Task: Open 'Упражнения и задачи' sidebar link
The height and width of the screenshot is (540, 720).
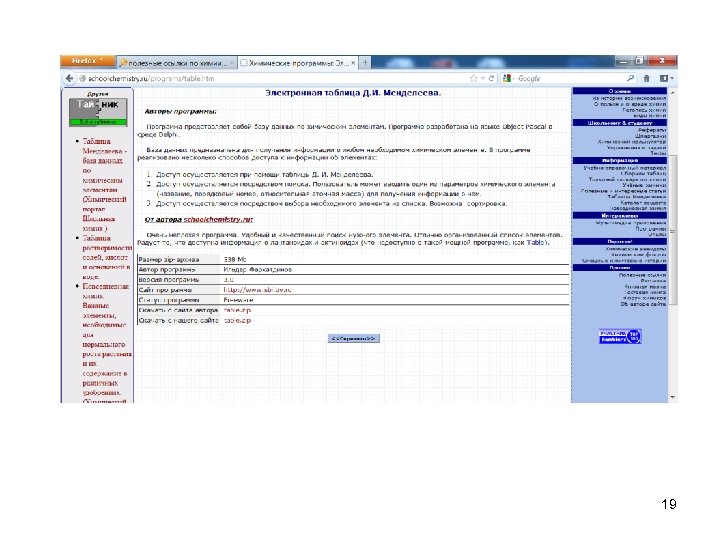Action: click(x=636, y=147)
